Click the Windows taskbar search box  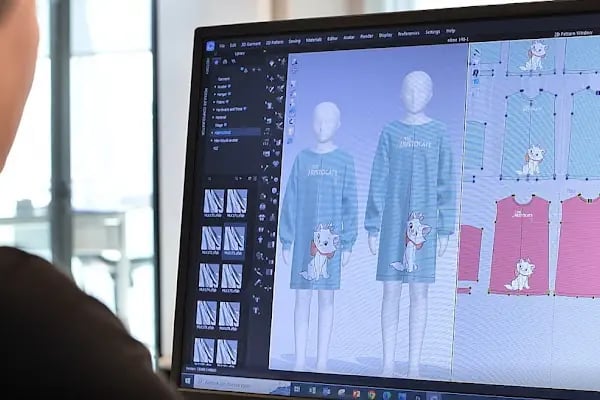[240, 384]
